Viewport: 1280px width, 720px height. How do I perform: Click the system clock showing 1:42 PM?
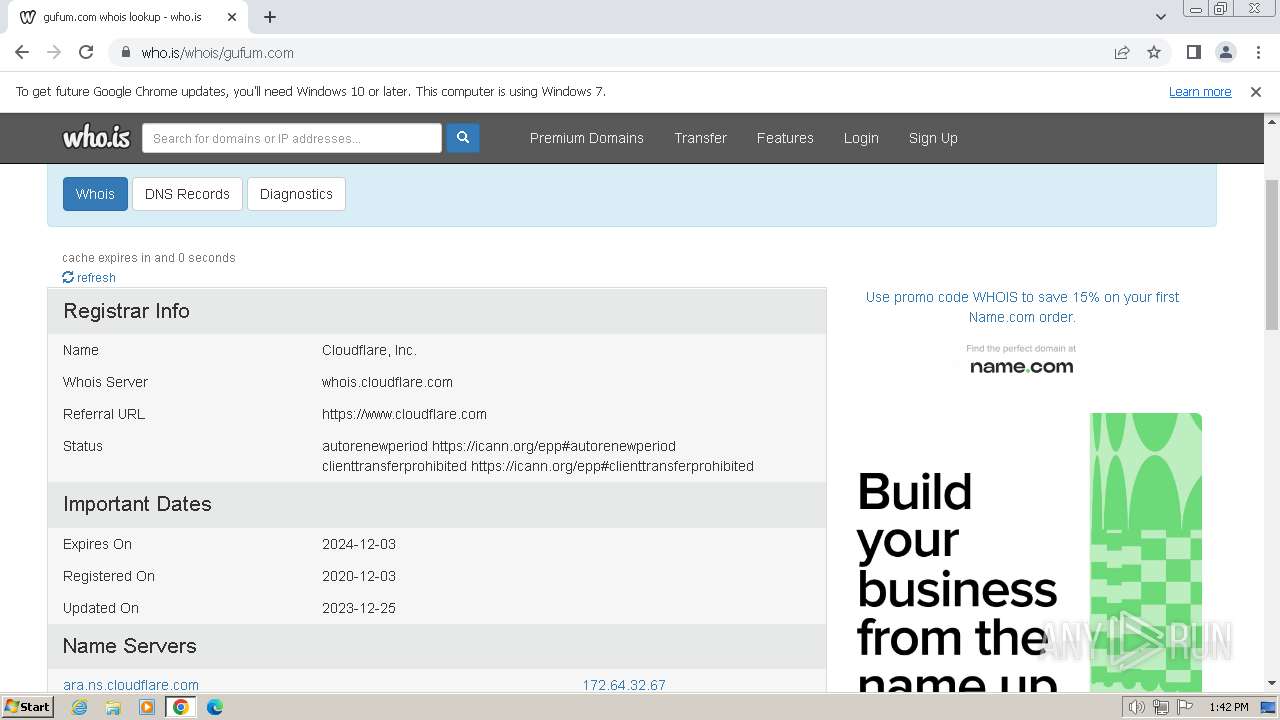click(1228, 707)
